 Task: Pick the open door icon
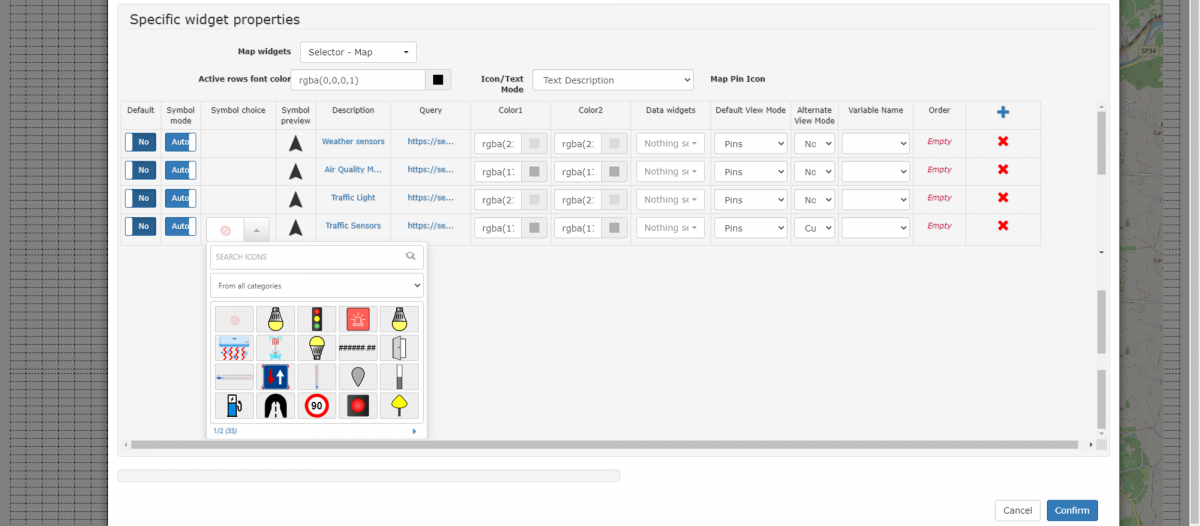click(399, 348)
